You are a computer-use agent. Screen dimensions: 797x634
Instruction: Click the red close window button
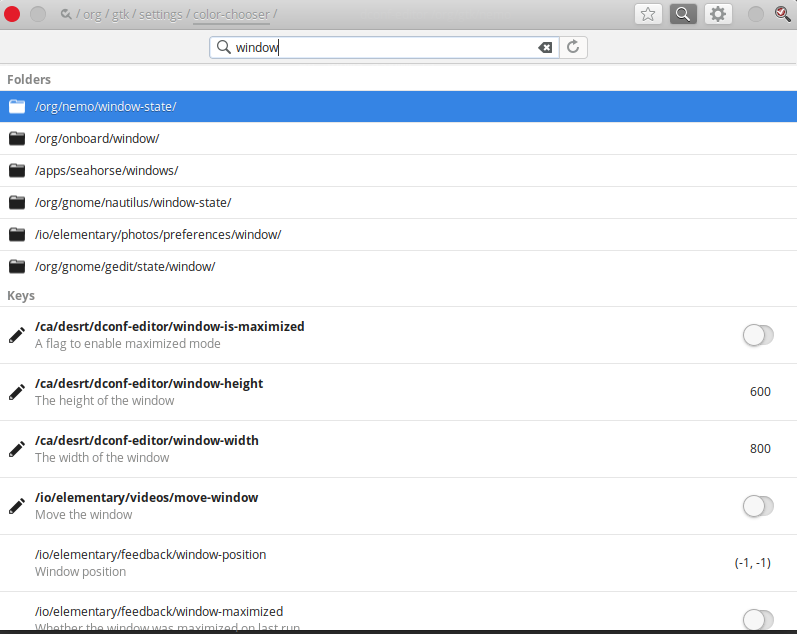(12, 14)
